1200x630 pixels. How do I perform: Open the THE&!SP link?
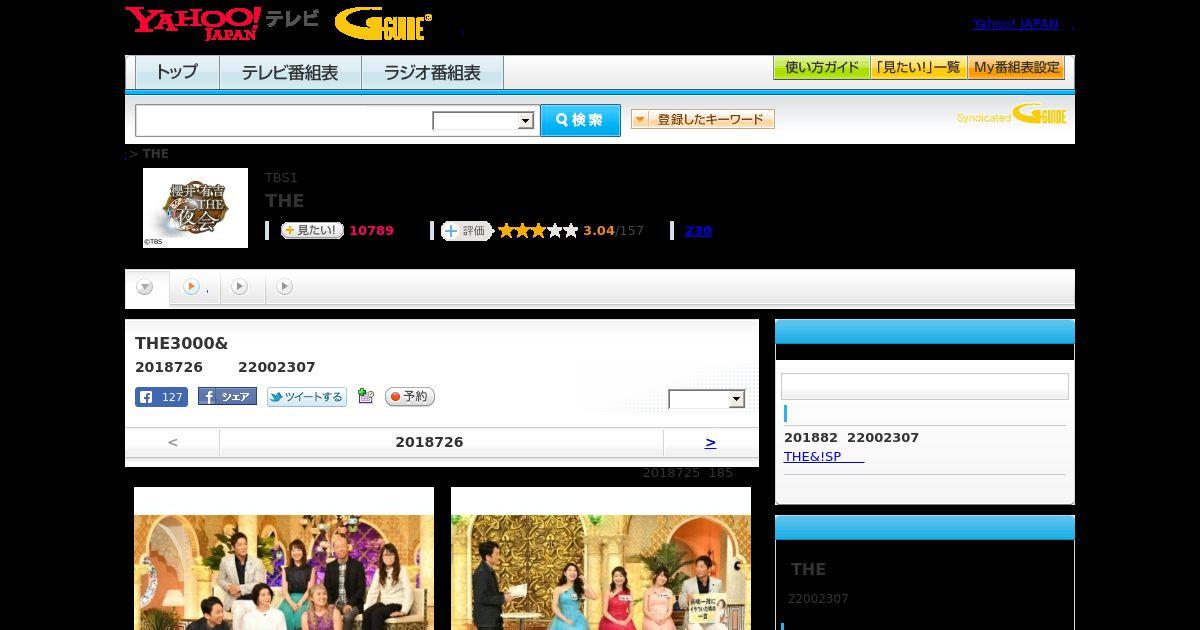pyautogui.click(x=824, y=457)
